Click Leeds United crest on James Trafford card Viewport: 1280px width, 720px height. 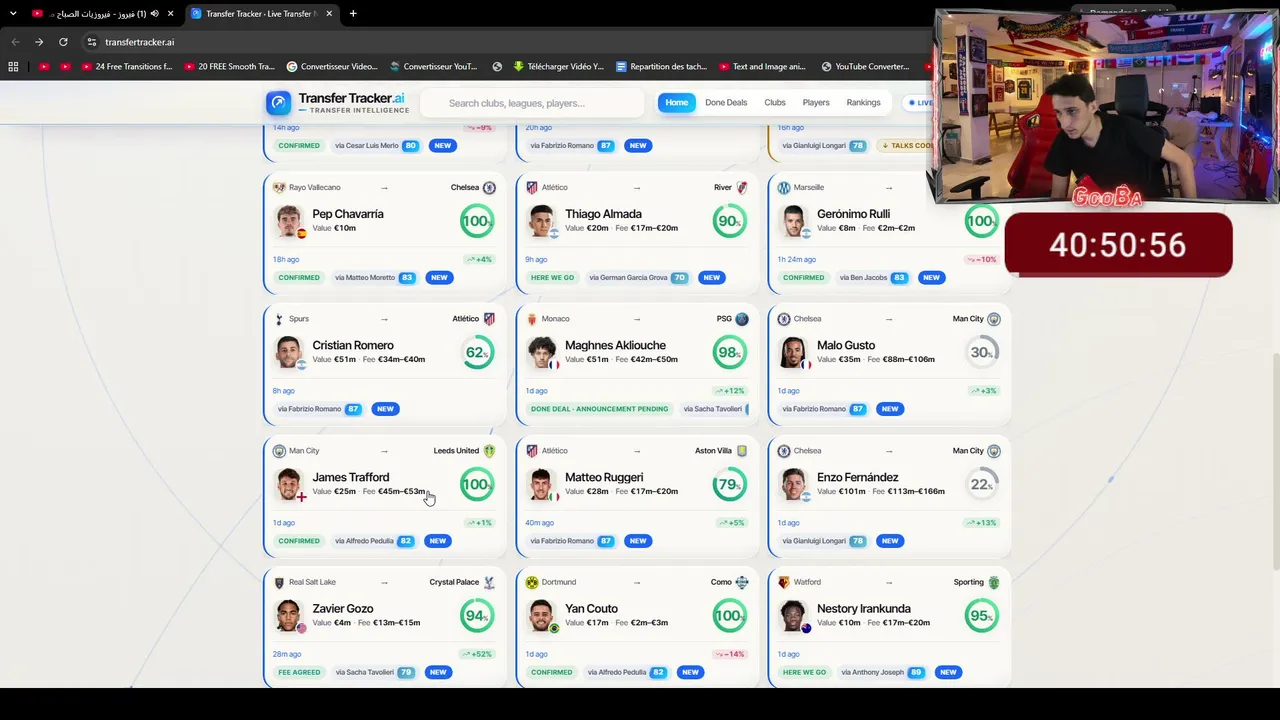[489, 451]
